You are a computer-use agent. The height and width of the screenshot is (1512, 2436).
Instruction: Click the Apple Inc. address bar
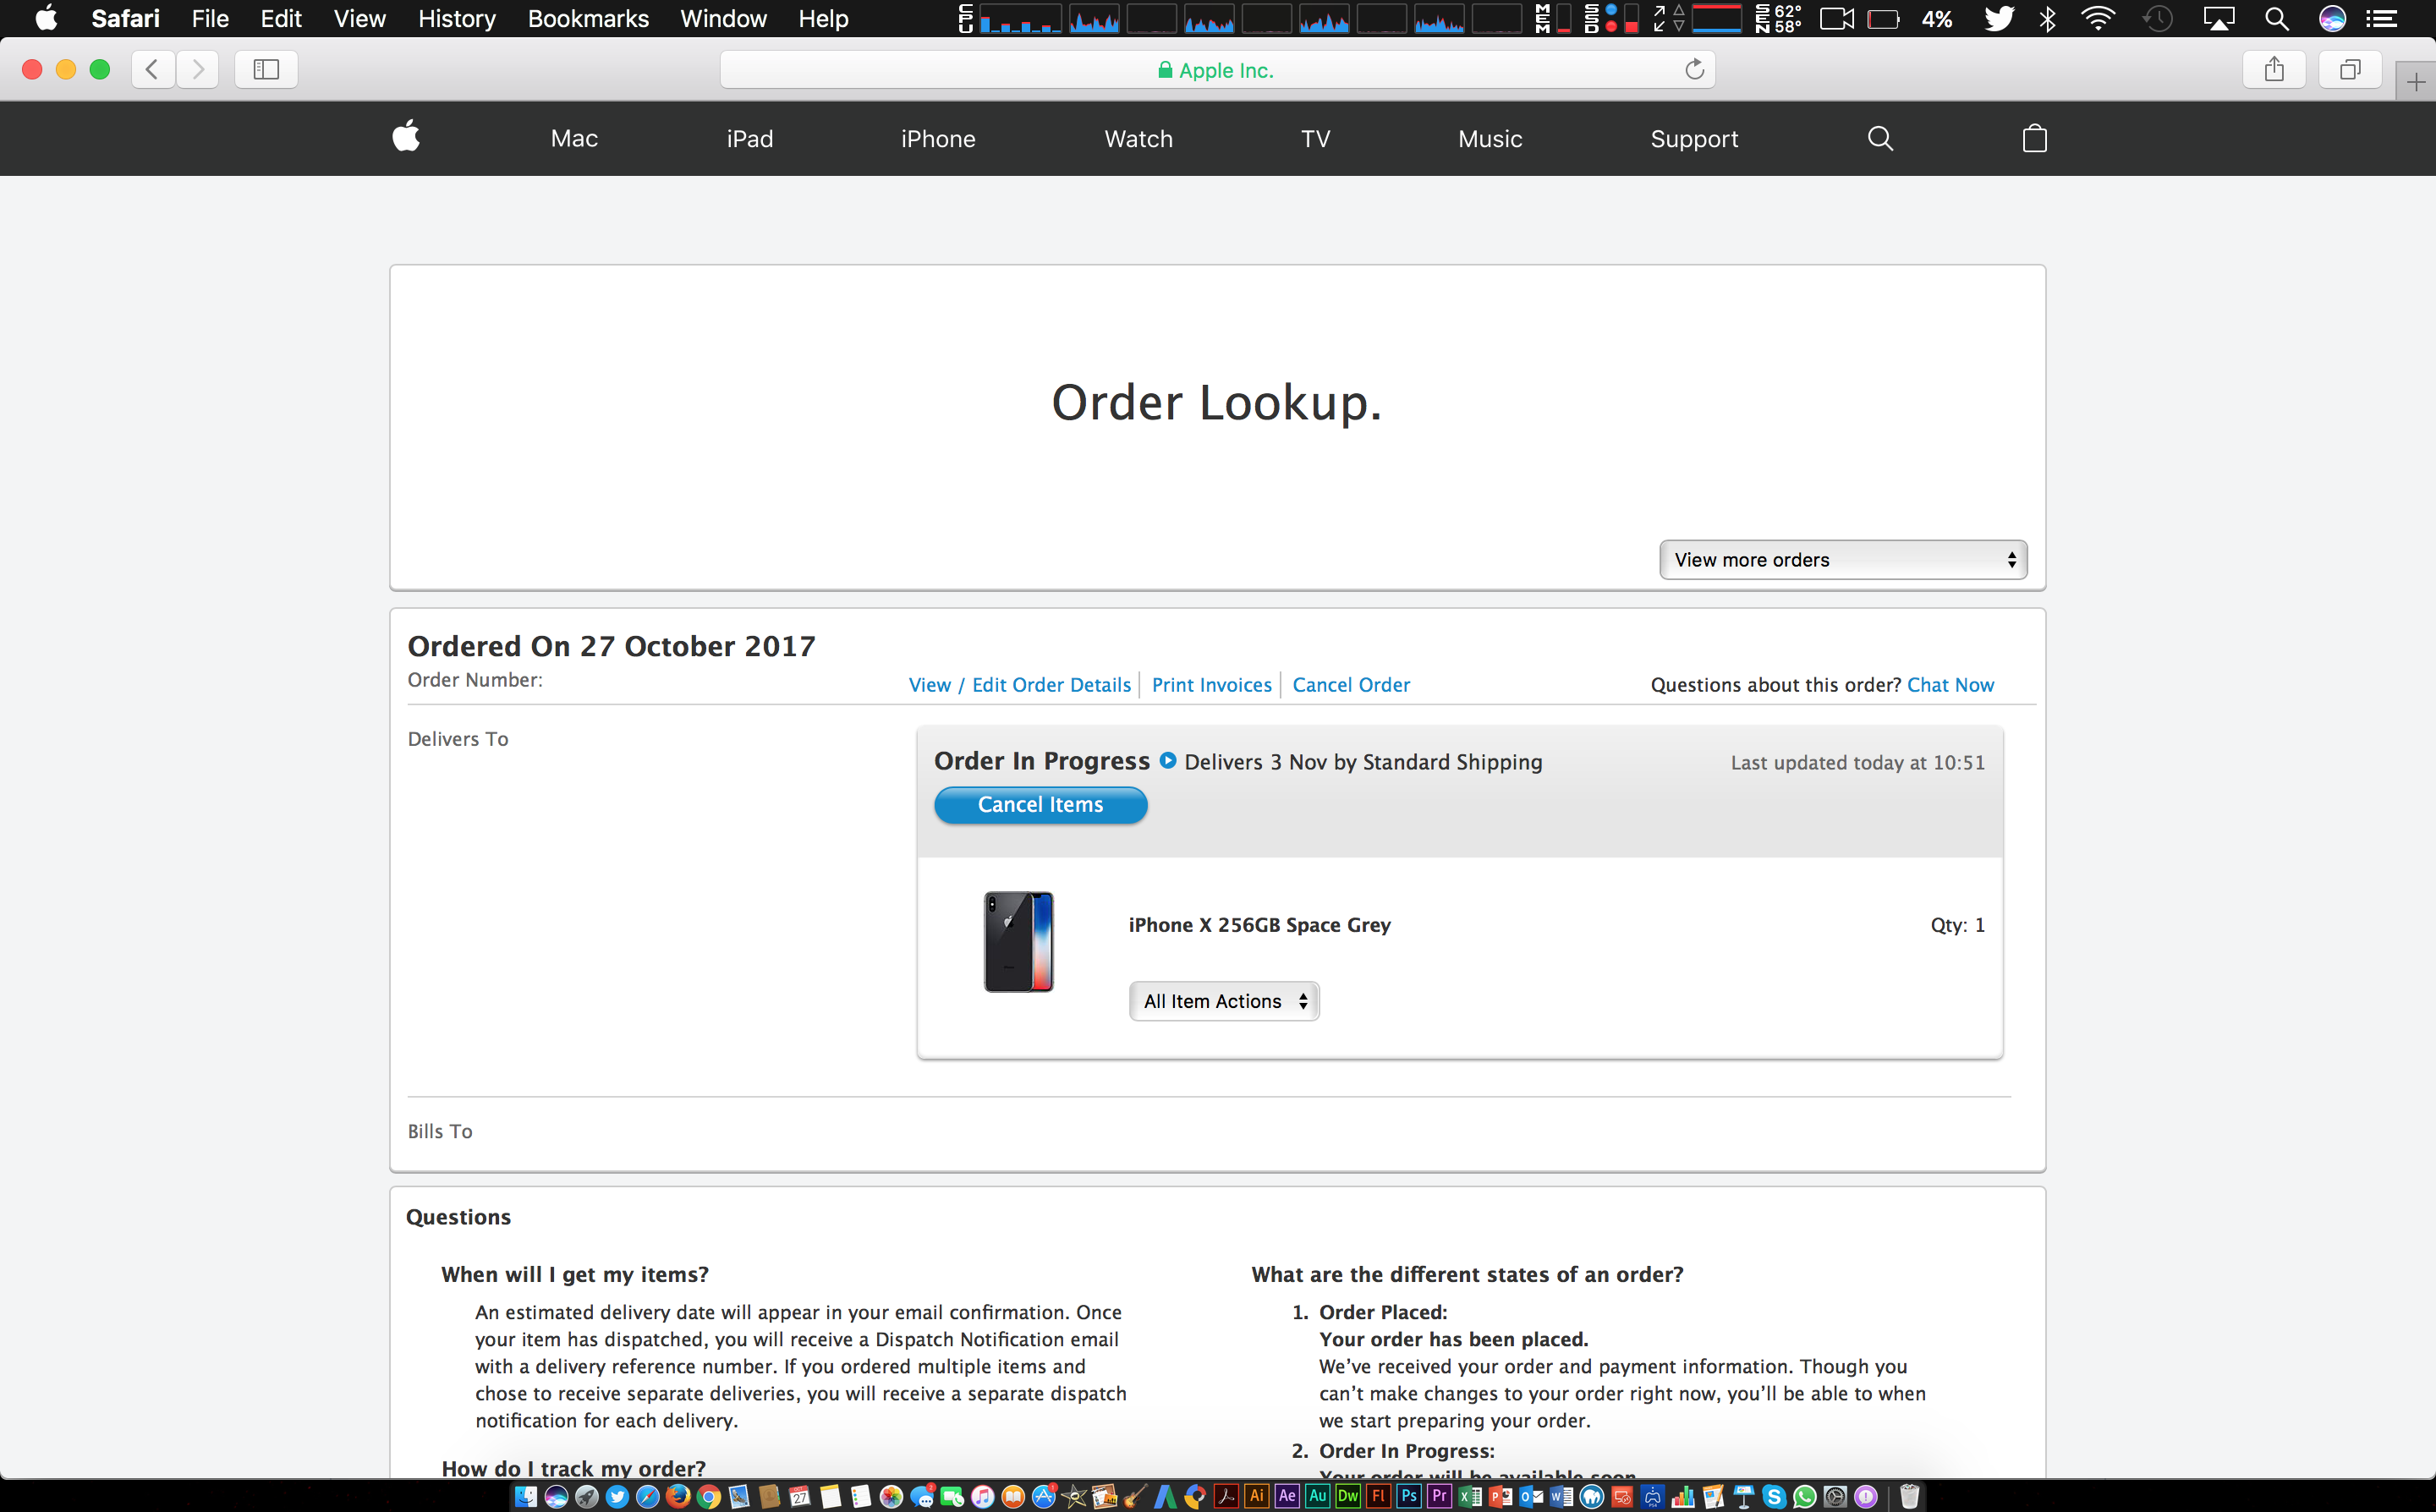[x=1217, y=69]
